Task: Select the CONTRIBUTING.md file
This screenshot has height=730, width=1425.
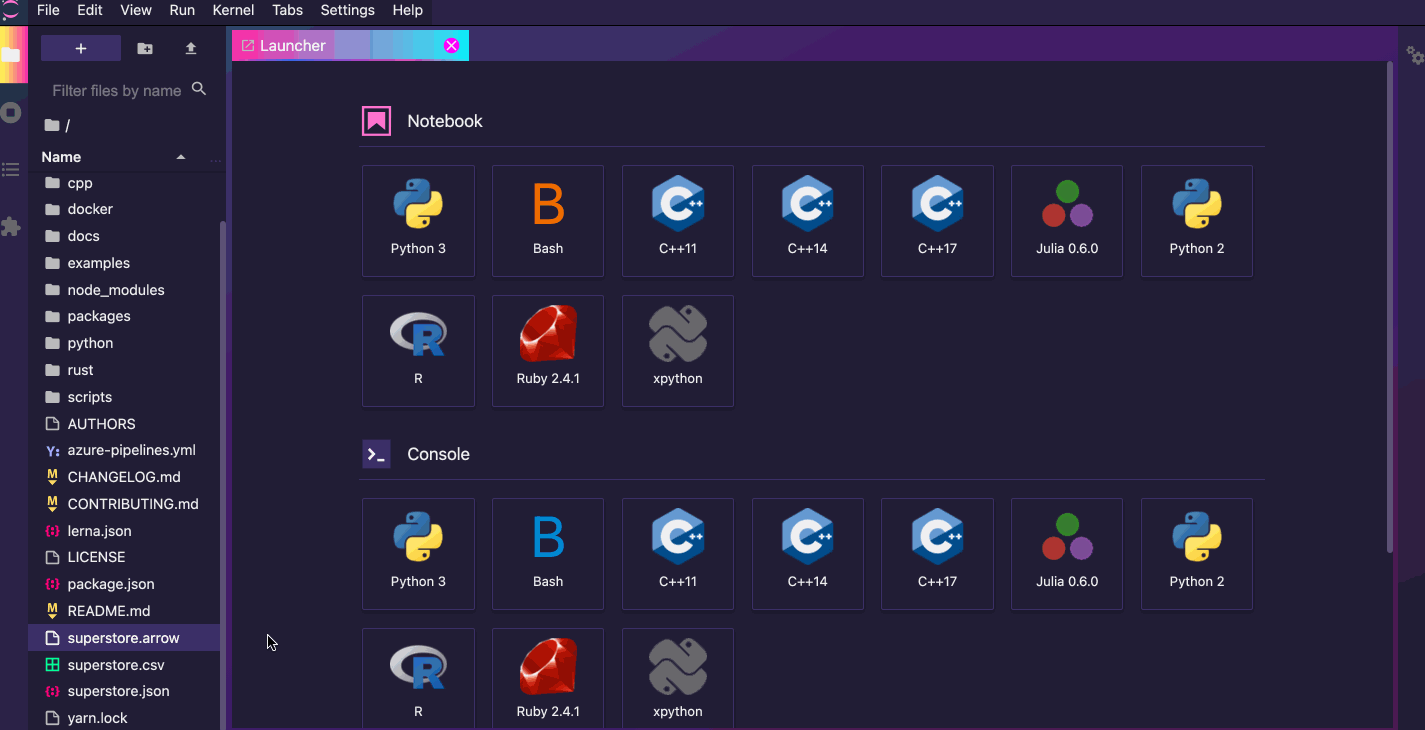Action: 124,504
